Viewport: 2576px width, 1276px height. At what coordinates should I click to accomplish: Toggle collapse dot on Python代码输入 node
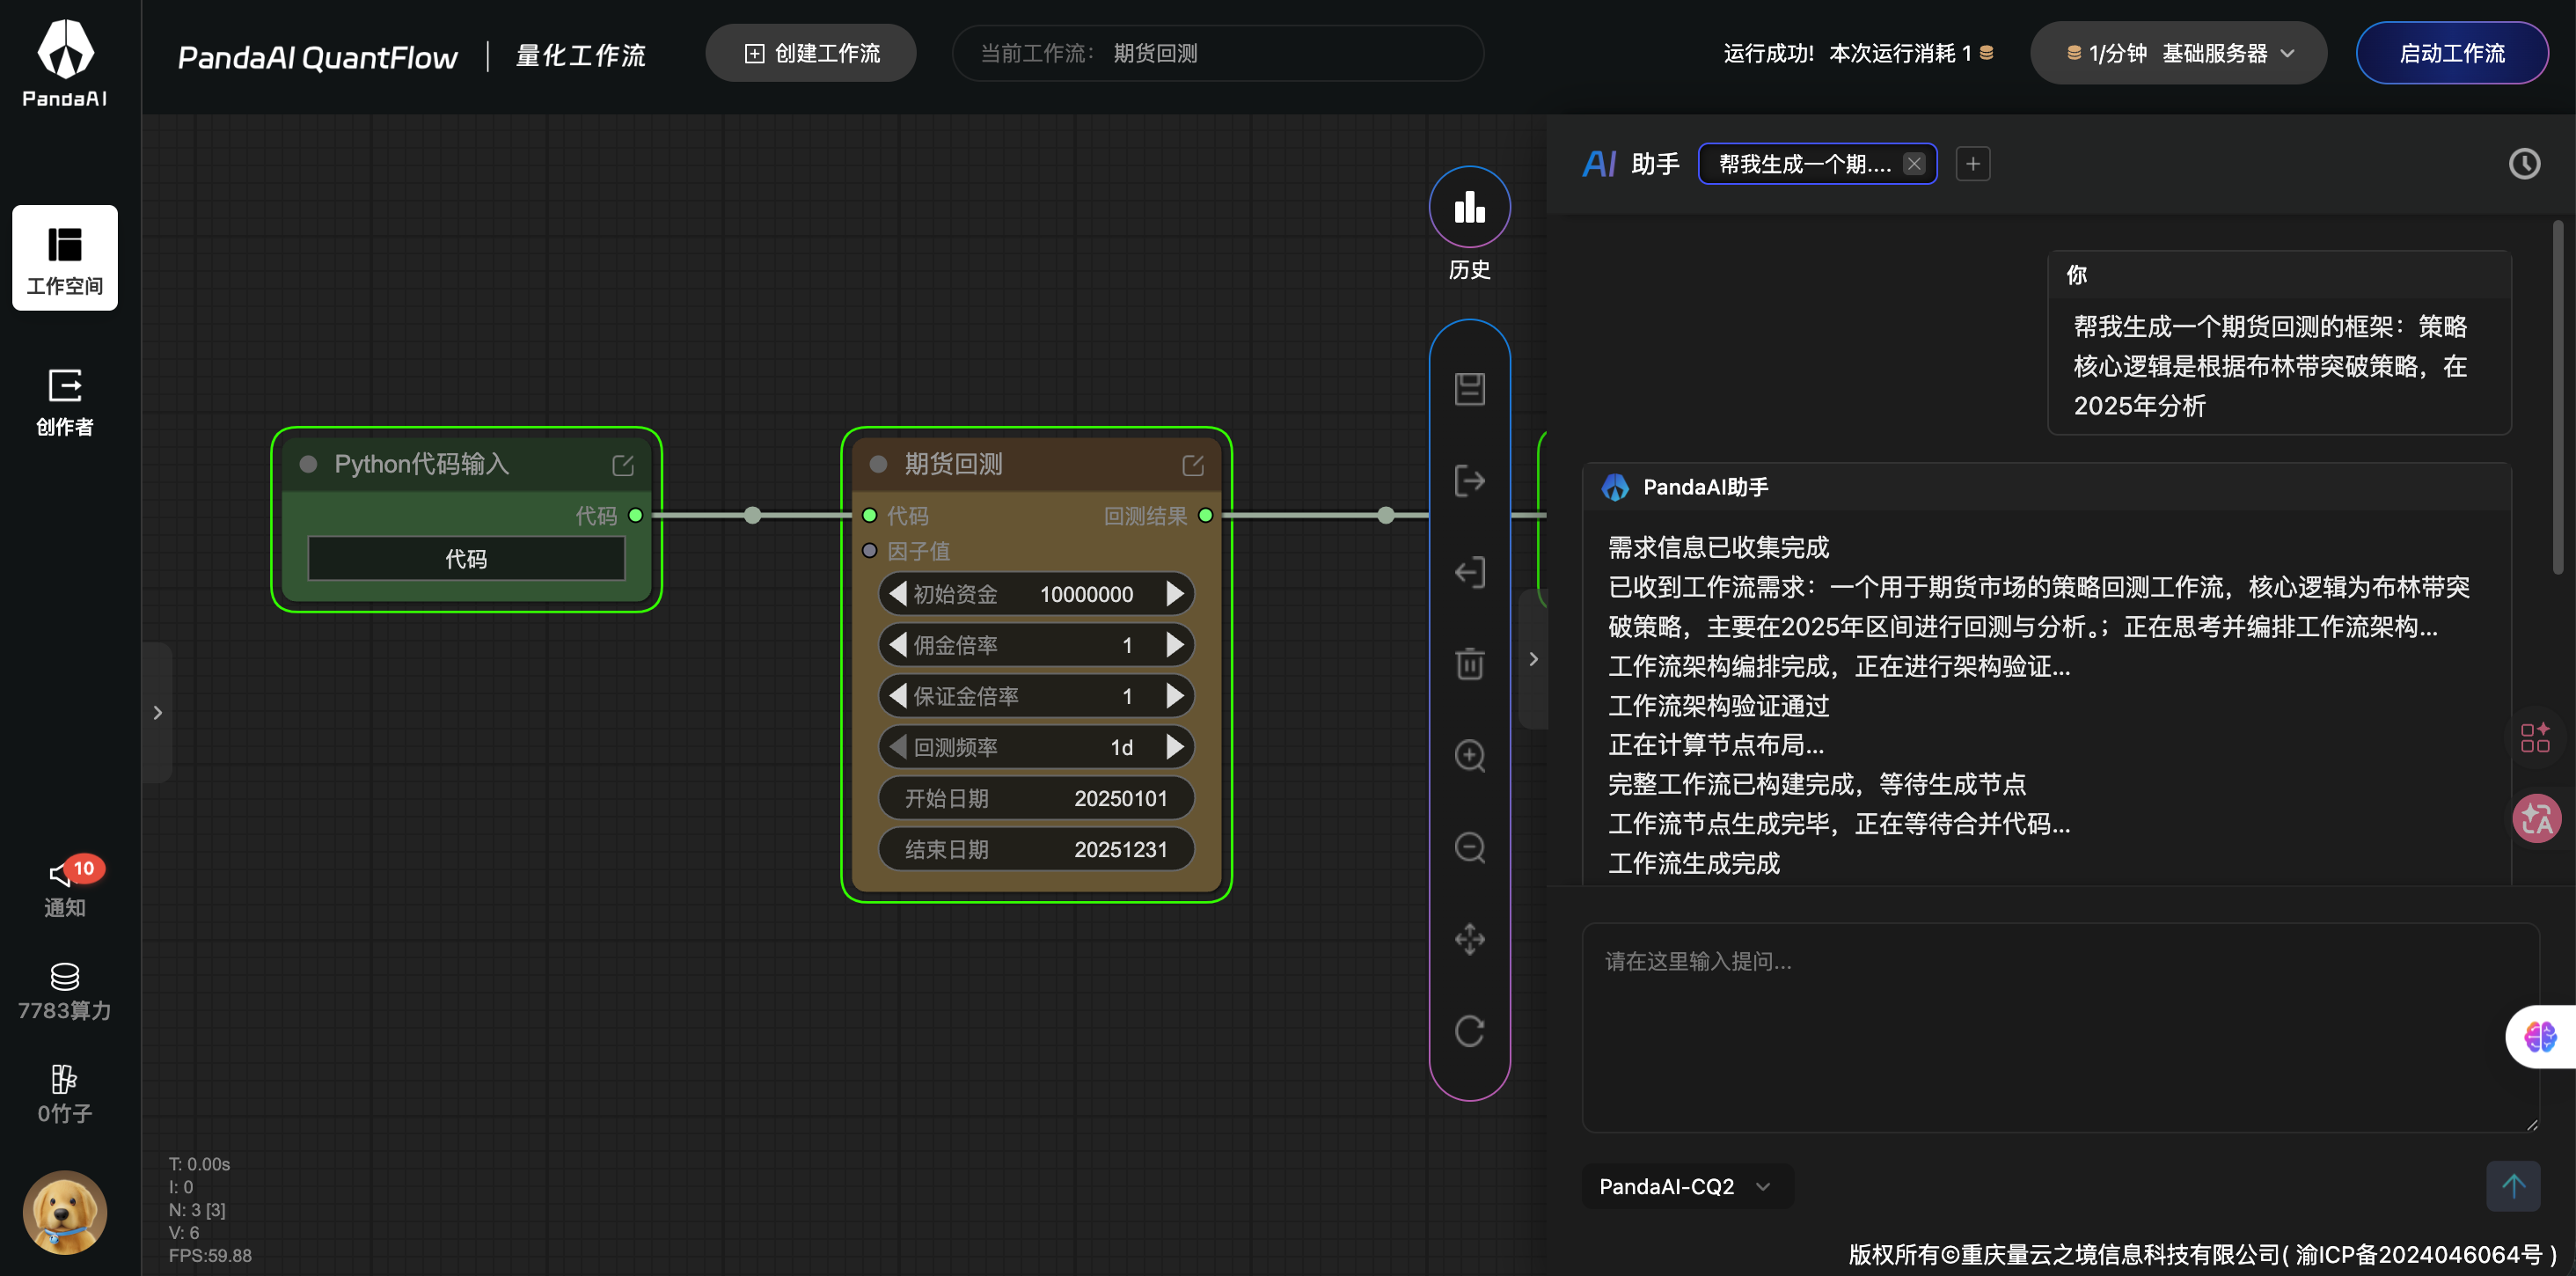click(309, 464)
